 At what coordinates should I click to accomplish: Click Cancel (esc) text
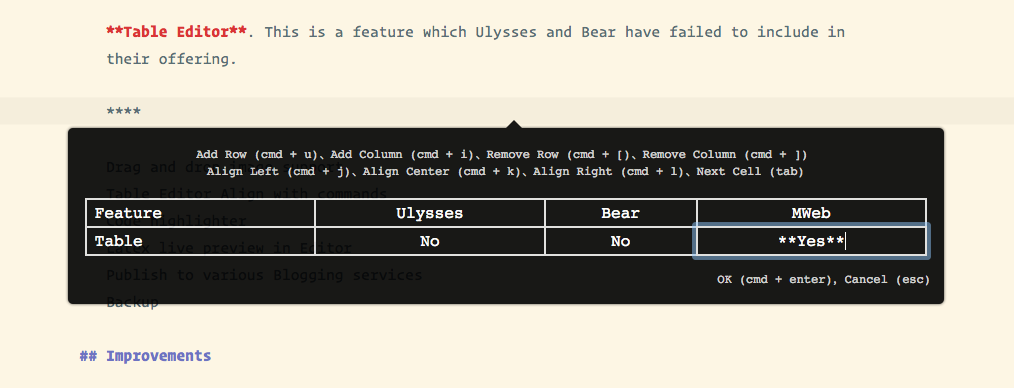click(887, 280)
